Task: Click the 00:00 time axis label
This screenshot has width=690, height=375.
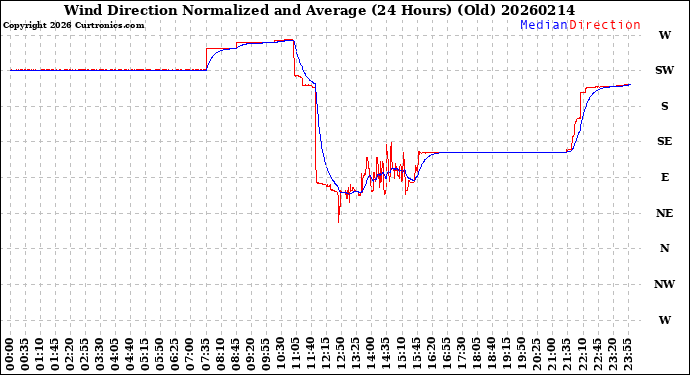Action: click(10, 355)
